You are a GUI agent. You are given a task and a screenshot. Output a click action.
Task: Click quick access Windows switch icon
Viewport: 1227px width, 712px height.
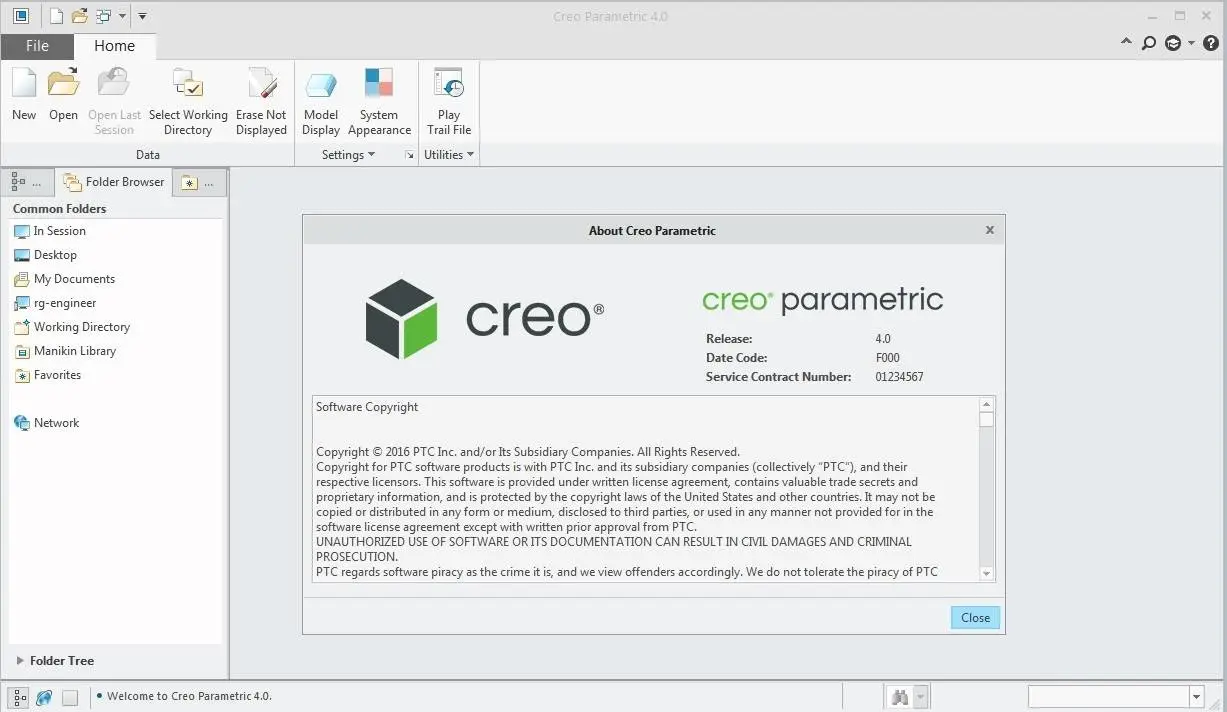pos(103,16)
